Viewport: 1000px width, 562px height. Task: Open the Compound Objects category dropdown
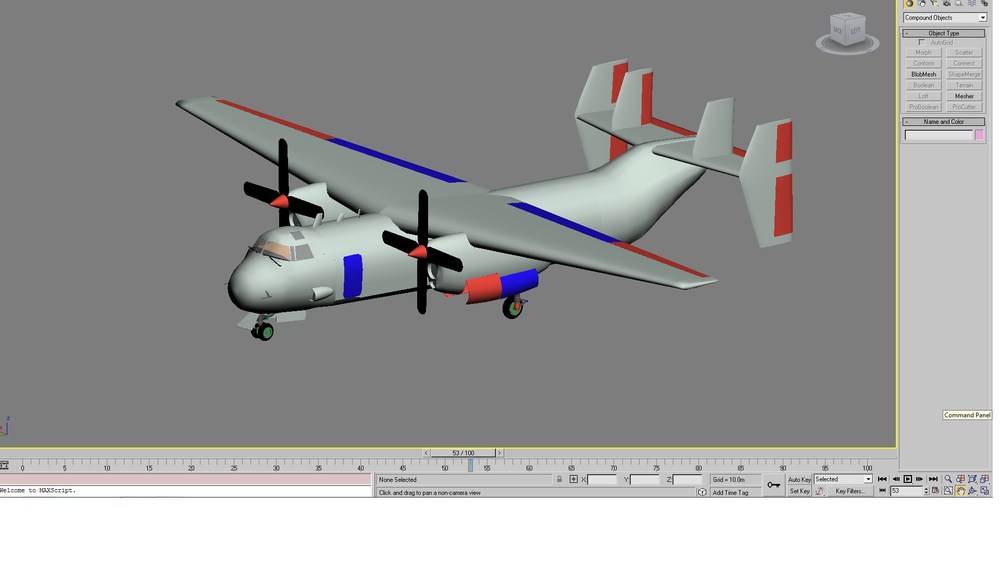[x=945, y=18]
